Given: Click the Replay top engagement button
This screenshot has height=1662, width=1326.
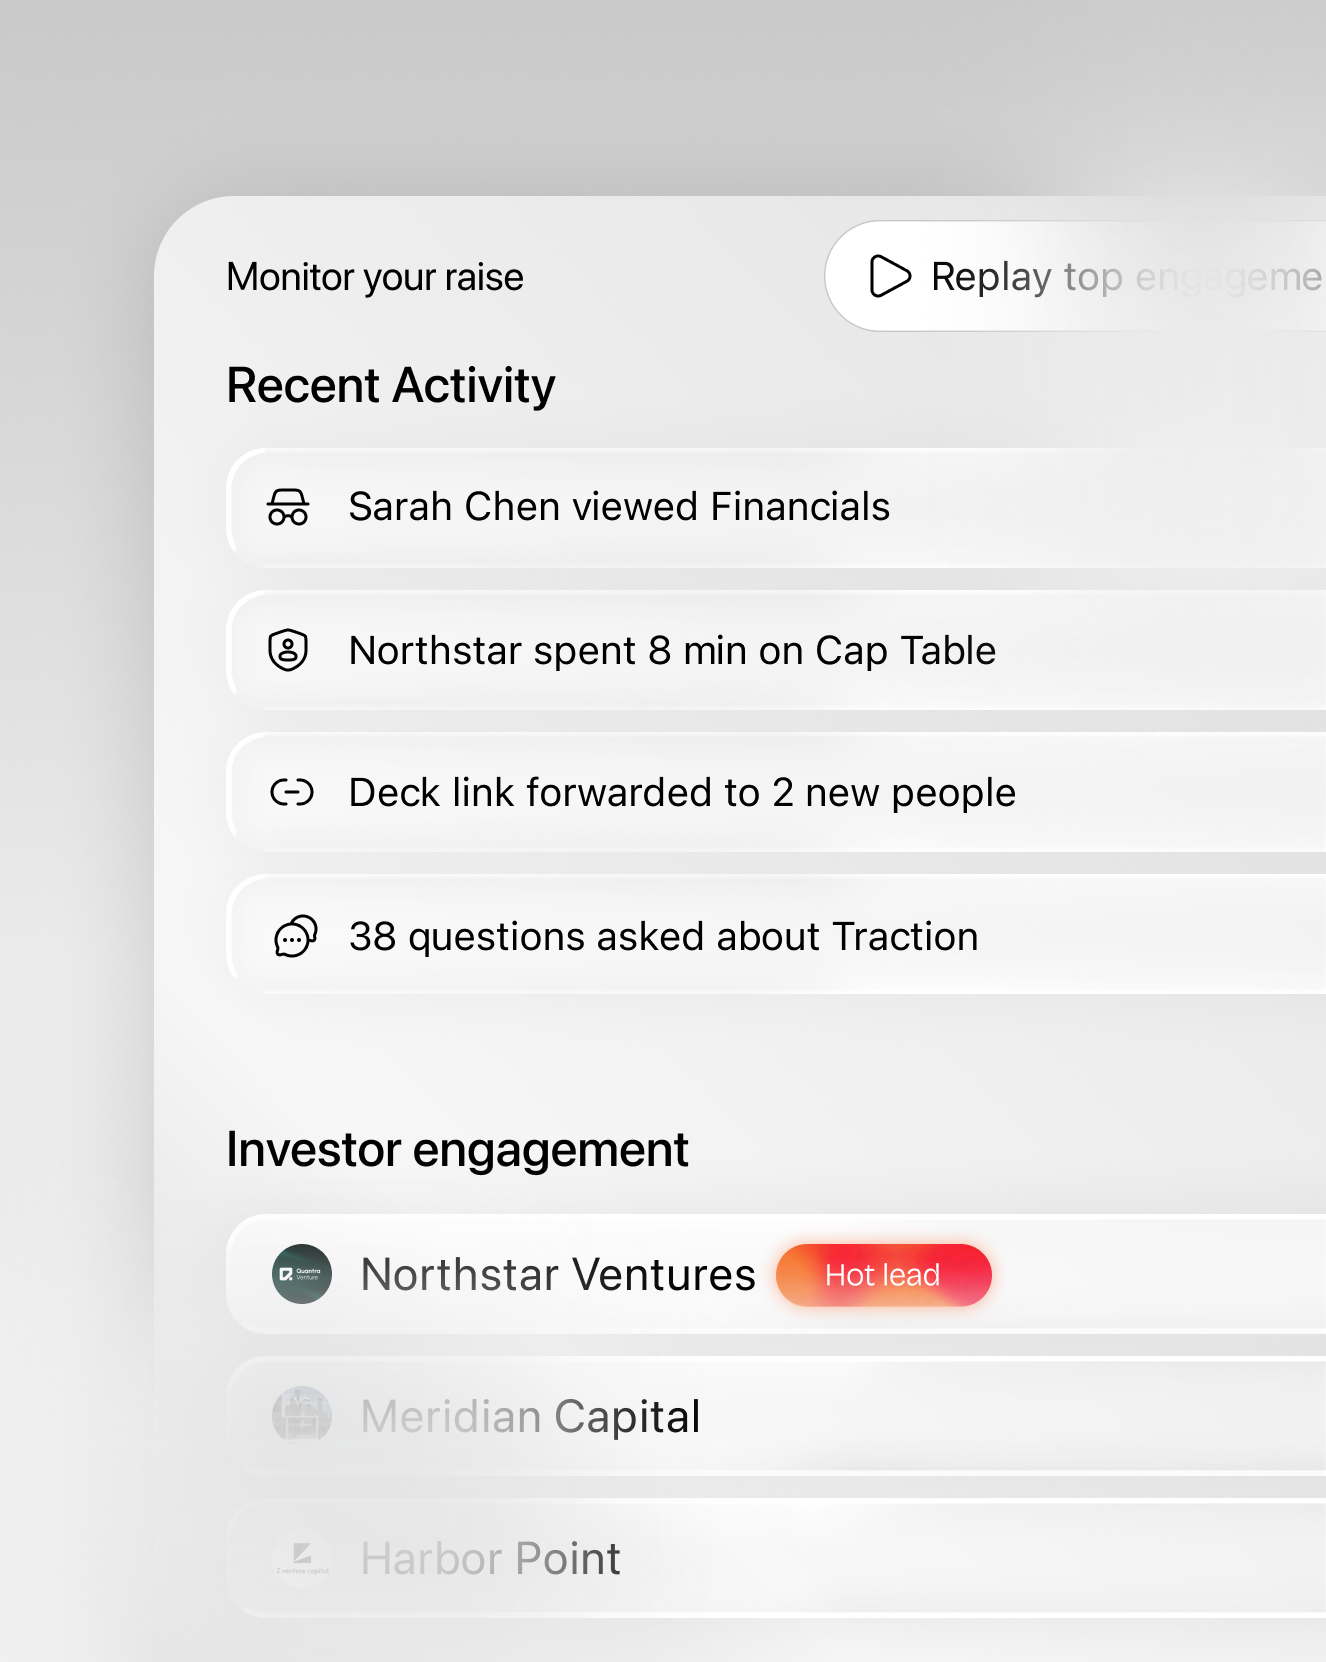Looking at the screenshot, I should [1075, 276].
